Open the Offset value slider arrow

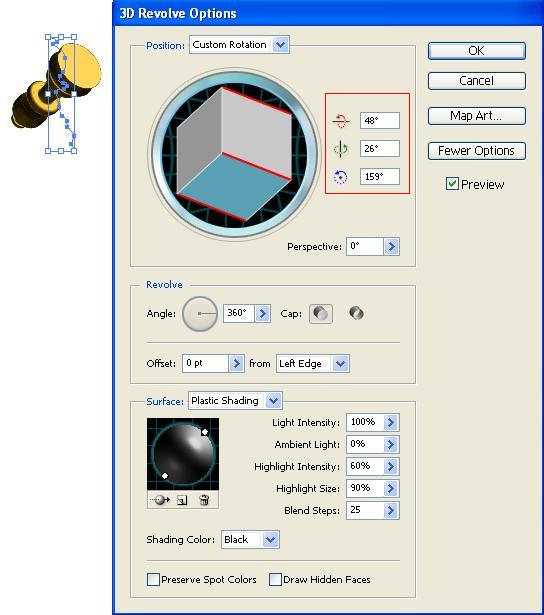pyautogui.click(x=237, y=364)
